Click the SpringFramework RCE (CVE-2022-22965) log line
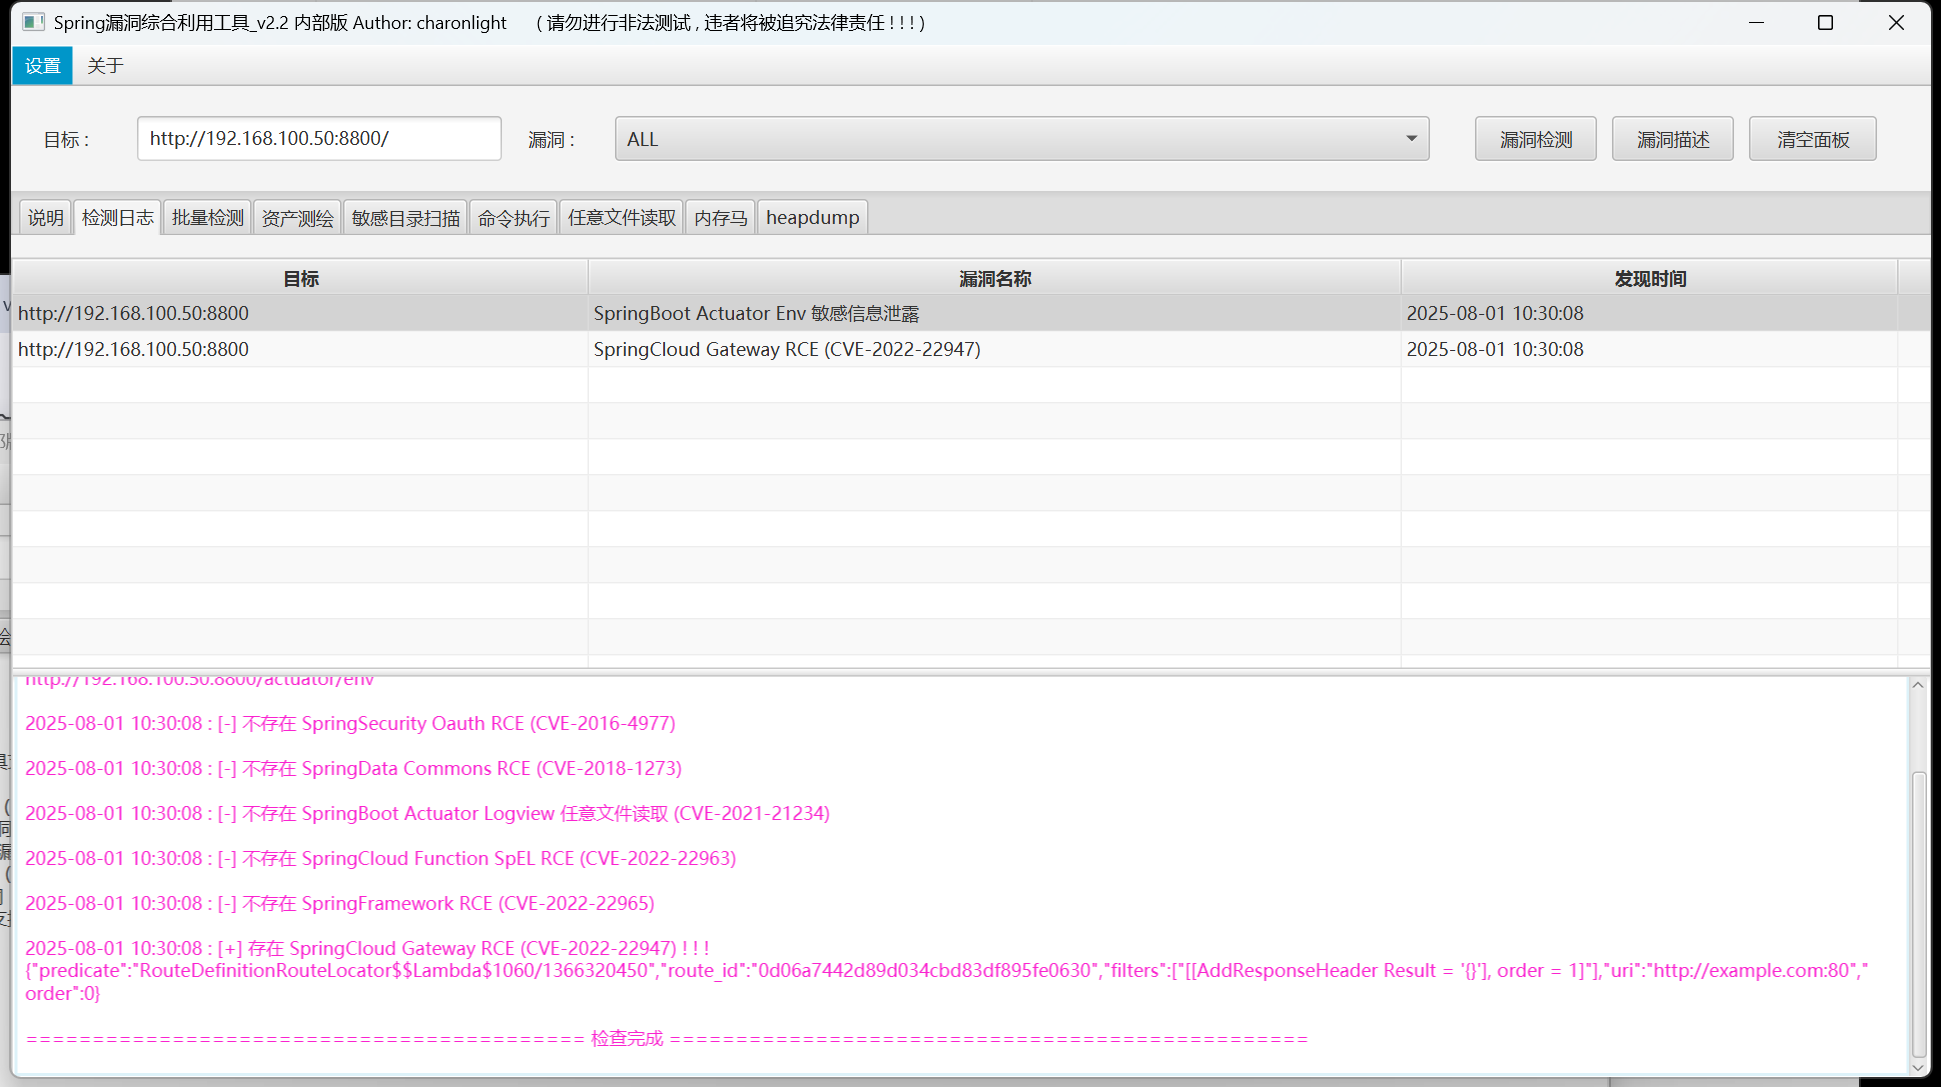The image size is (1941, 1087). [340, 903]
